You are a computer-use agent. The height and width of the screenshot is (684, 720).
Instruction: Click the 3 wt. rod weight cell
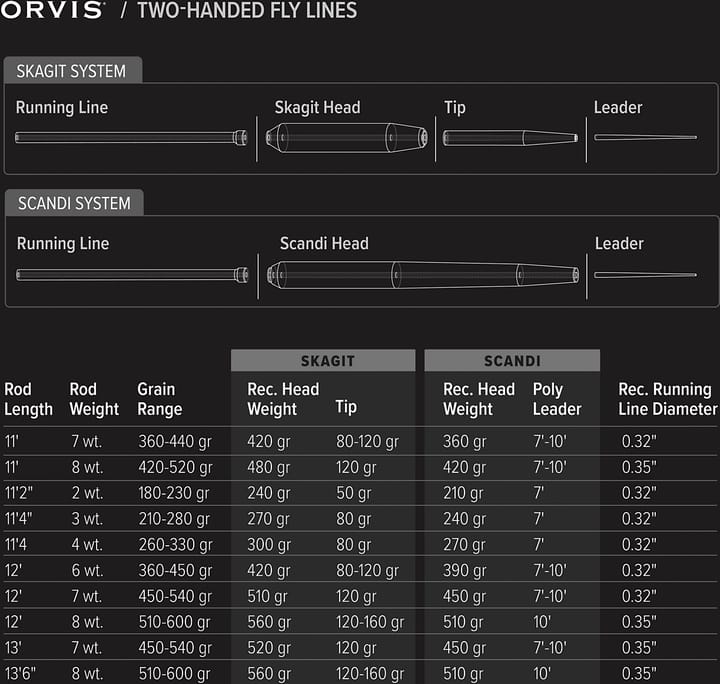87,519
